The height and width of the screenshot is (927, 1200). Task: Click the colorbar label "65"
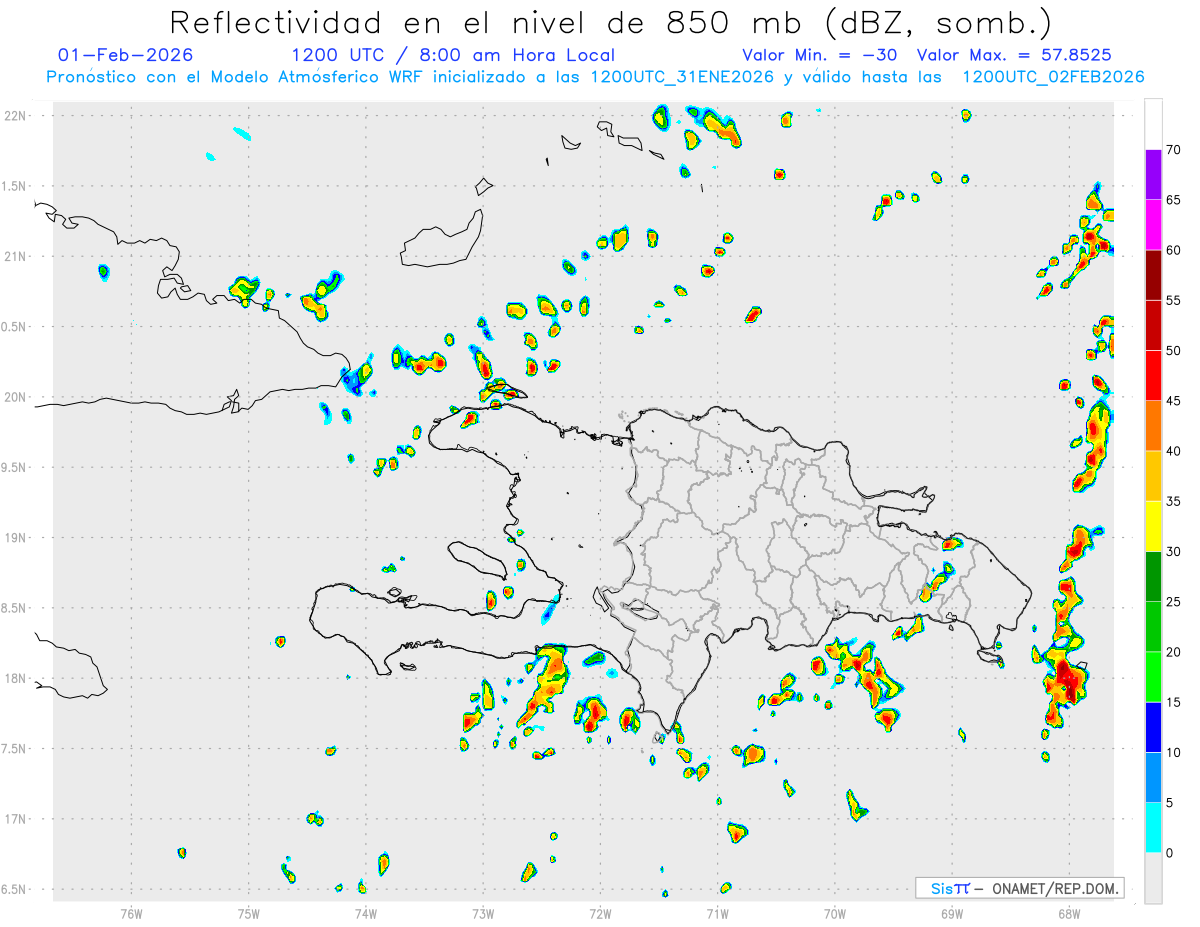click(1174, 200)
